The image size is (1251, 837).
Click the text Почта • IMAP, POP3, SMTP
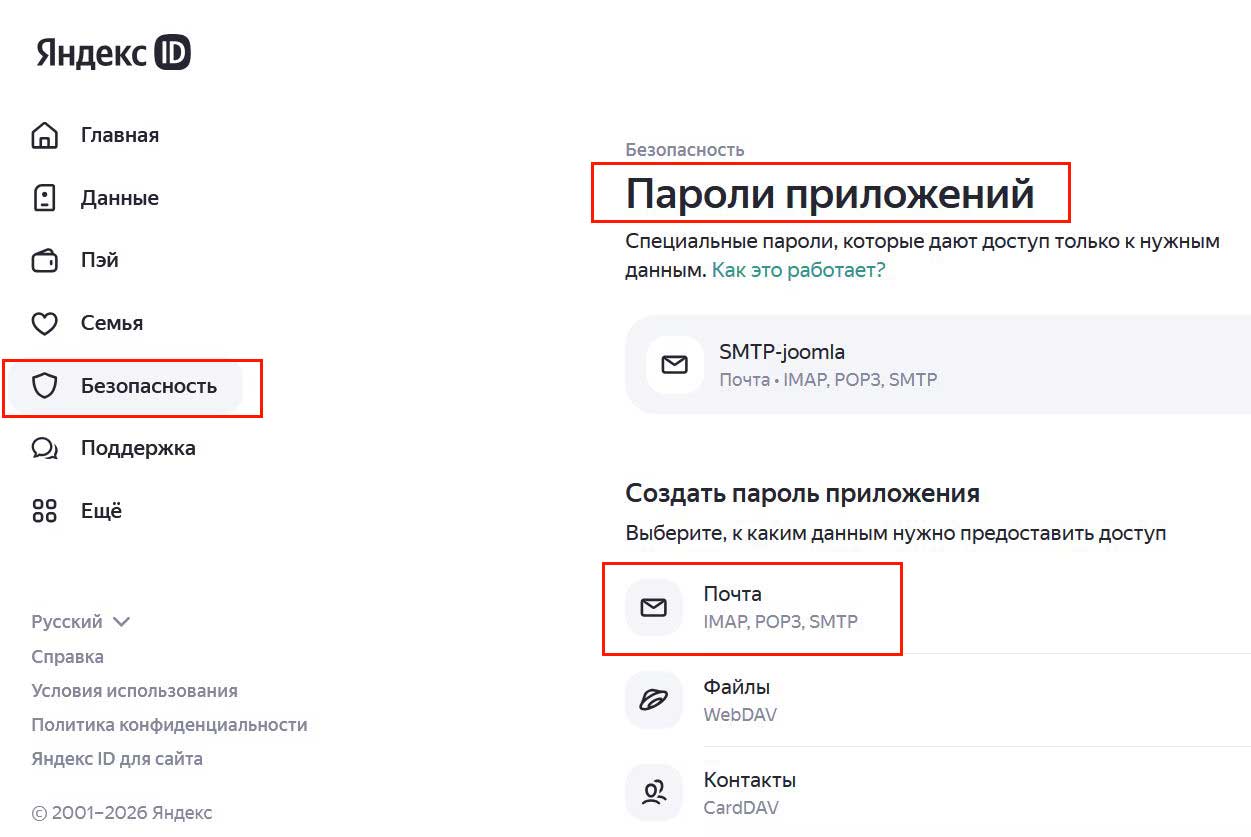(828, 380)
